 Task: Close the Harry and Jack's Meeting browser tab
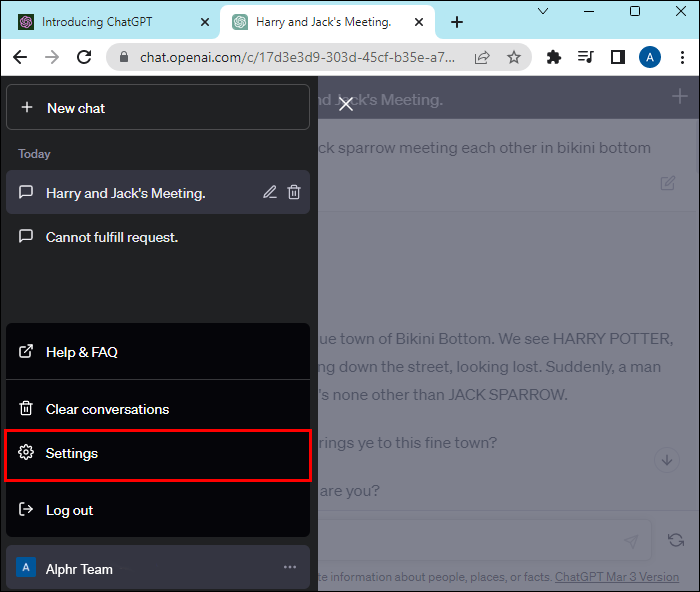click(419, 22)
